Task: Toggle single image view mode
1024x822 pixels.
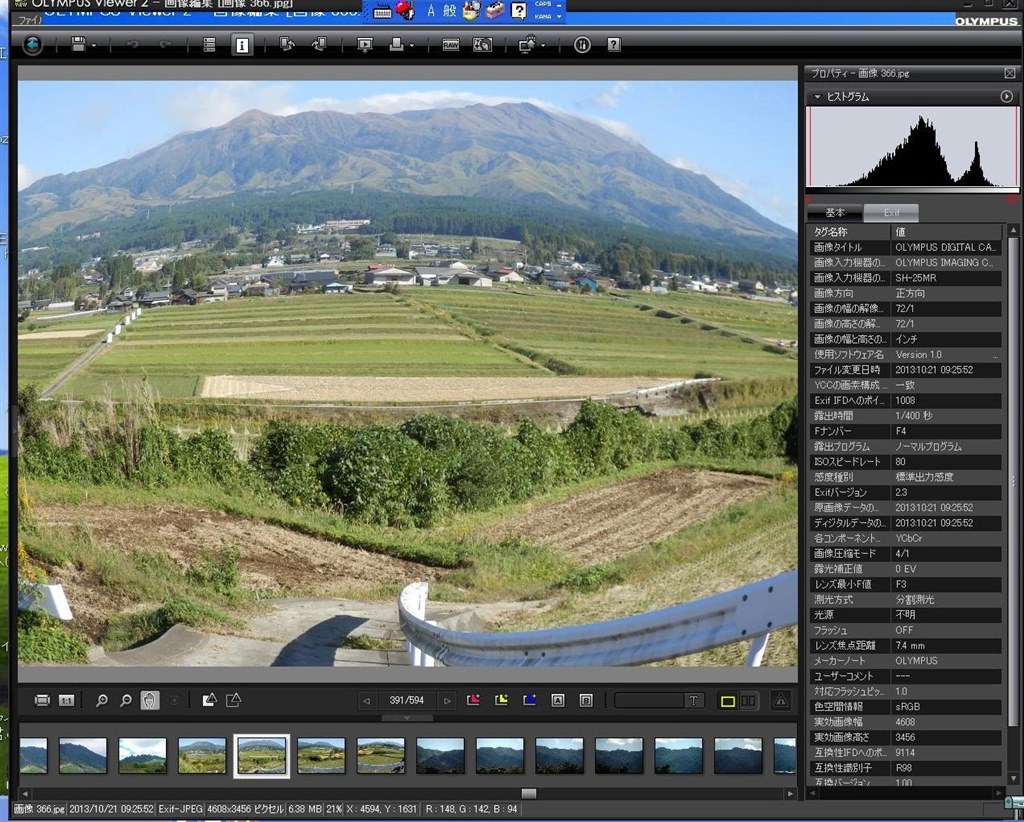Action: tap(727, 700)
